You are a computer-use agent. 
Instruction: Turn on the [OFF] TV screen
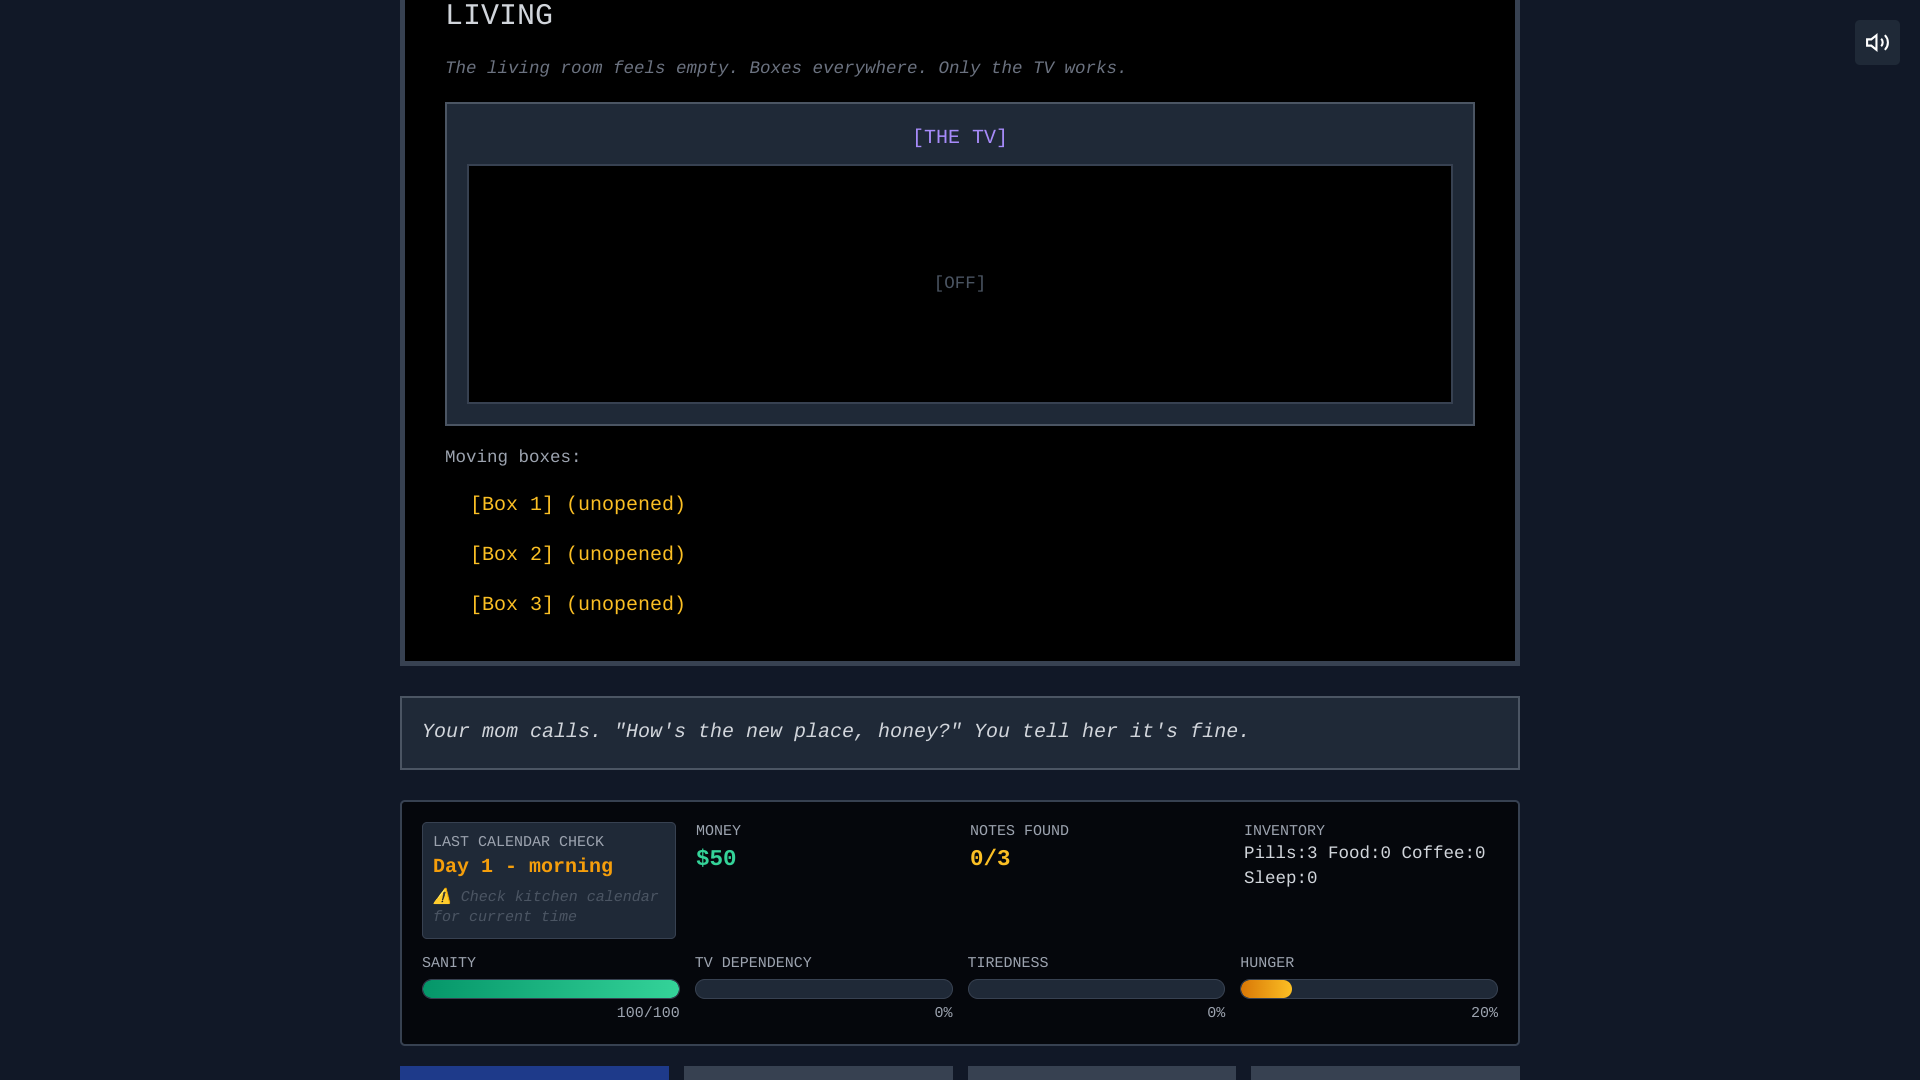[x=960, y=284]
